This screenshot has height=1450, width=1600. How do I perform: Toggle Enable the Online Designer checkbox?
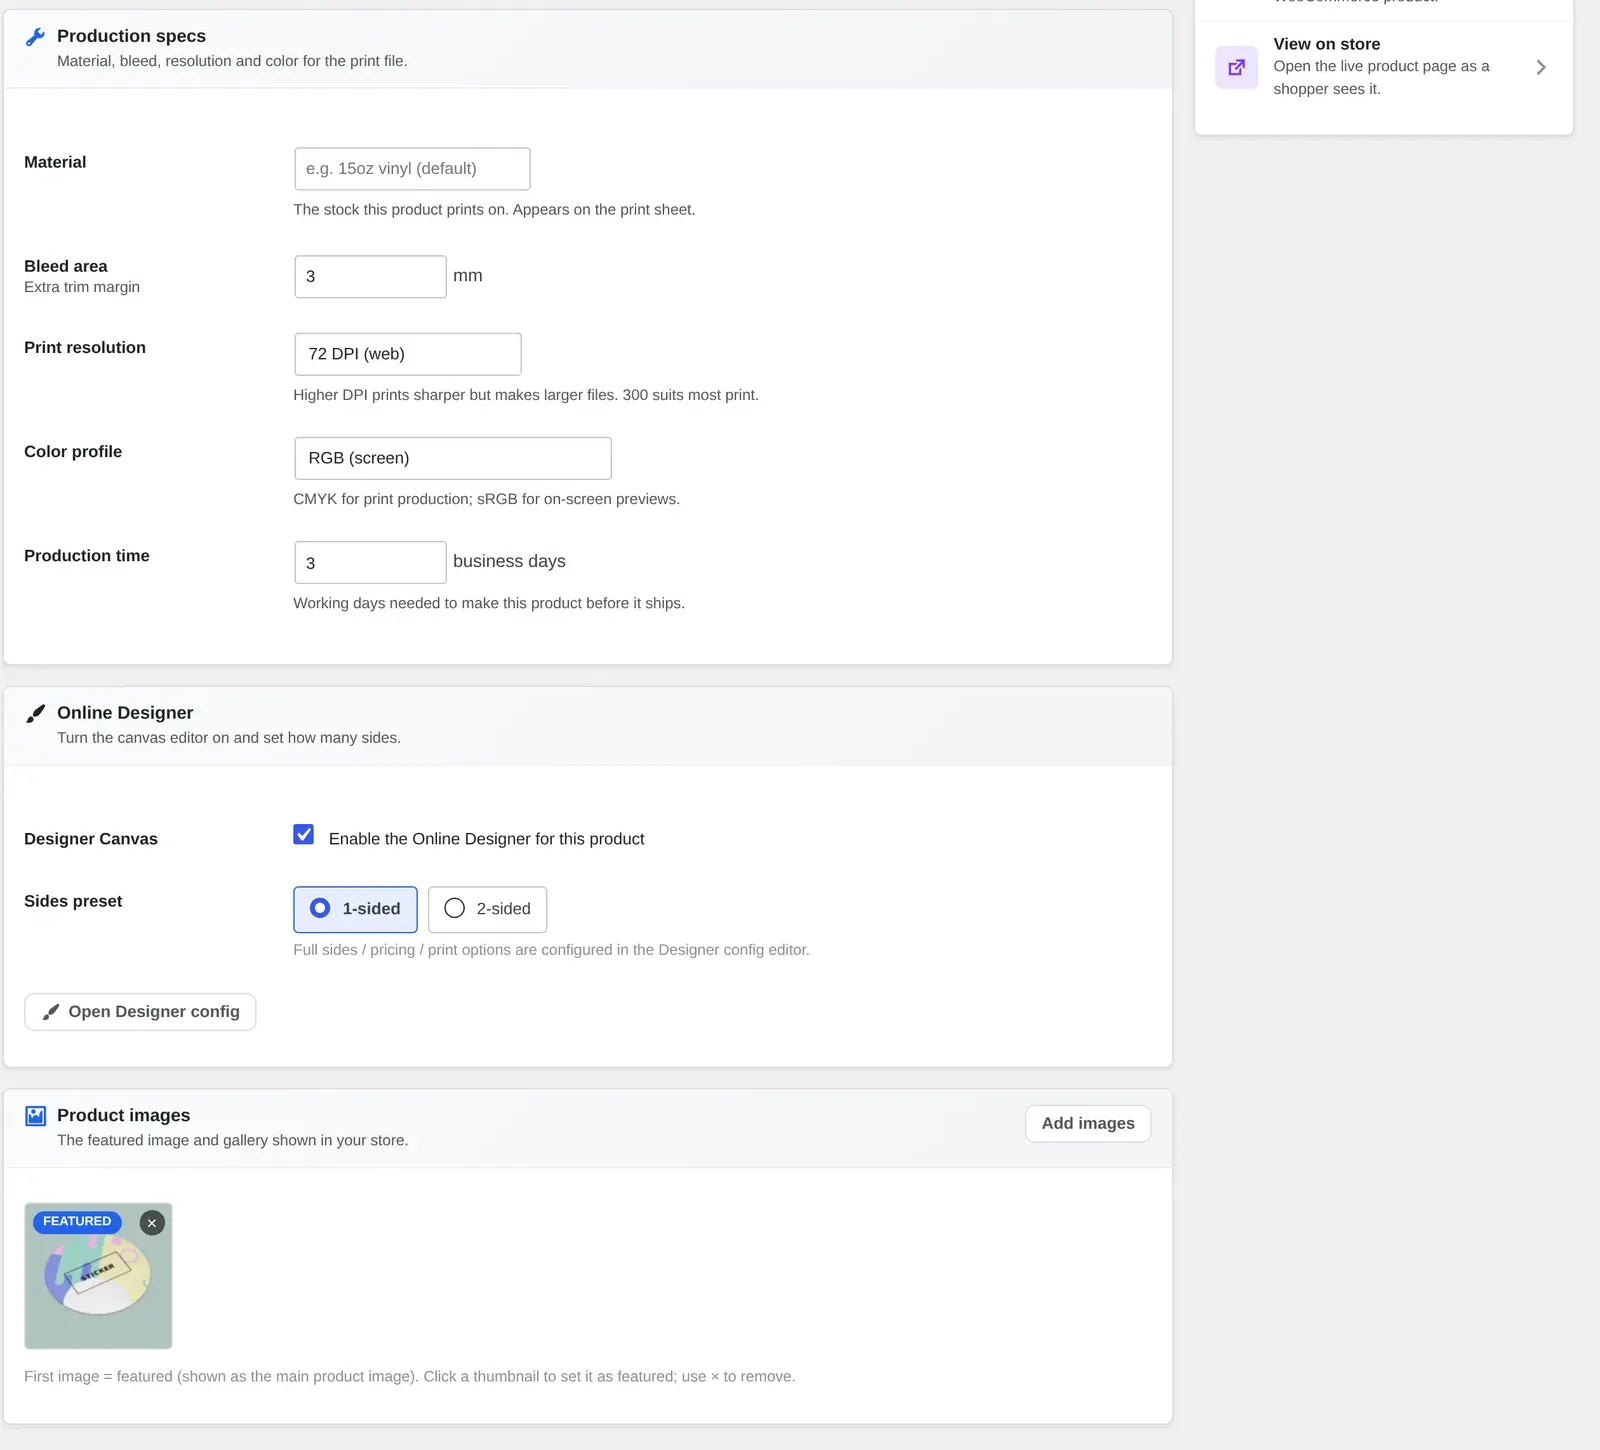click(304, 834)
